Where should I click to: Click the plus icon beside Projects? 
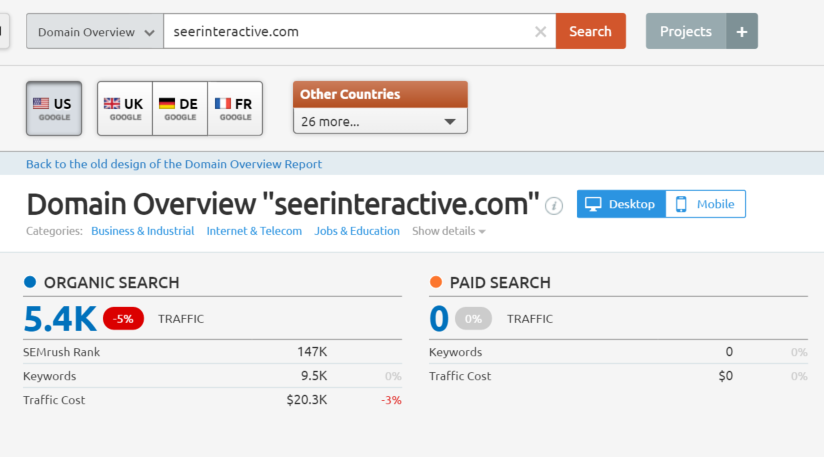tap(742, 31)
